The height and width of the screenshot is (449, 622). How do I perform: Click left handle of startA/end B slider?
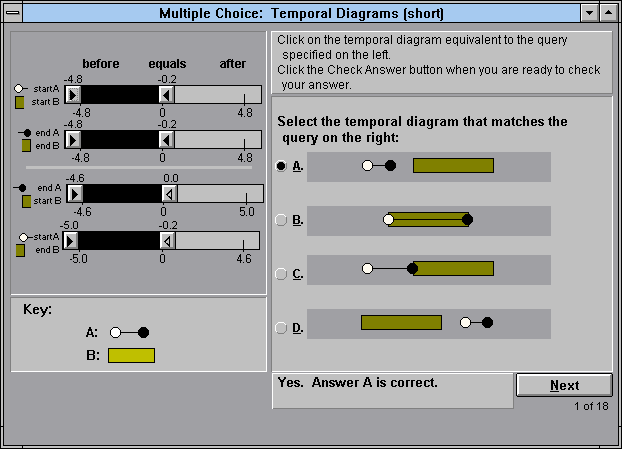click(71, 241)
